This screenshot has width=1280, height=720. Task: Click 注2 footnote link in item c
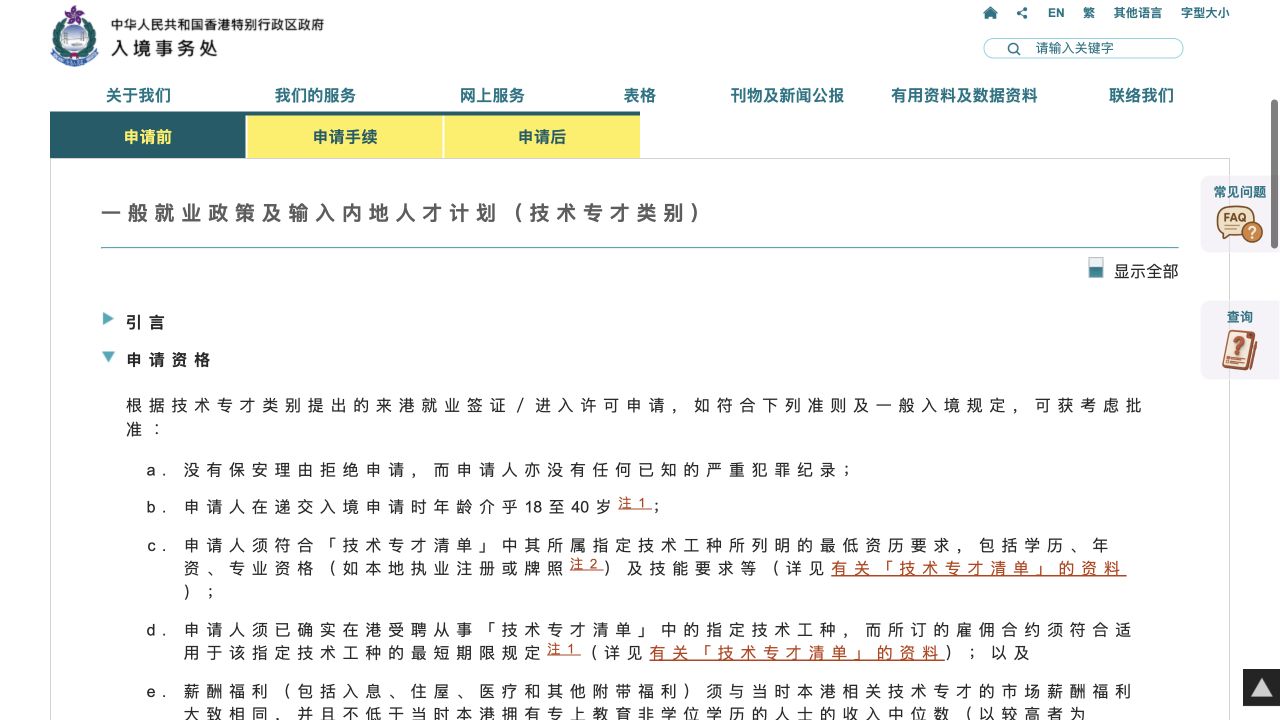(587, 564)
